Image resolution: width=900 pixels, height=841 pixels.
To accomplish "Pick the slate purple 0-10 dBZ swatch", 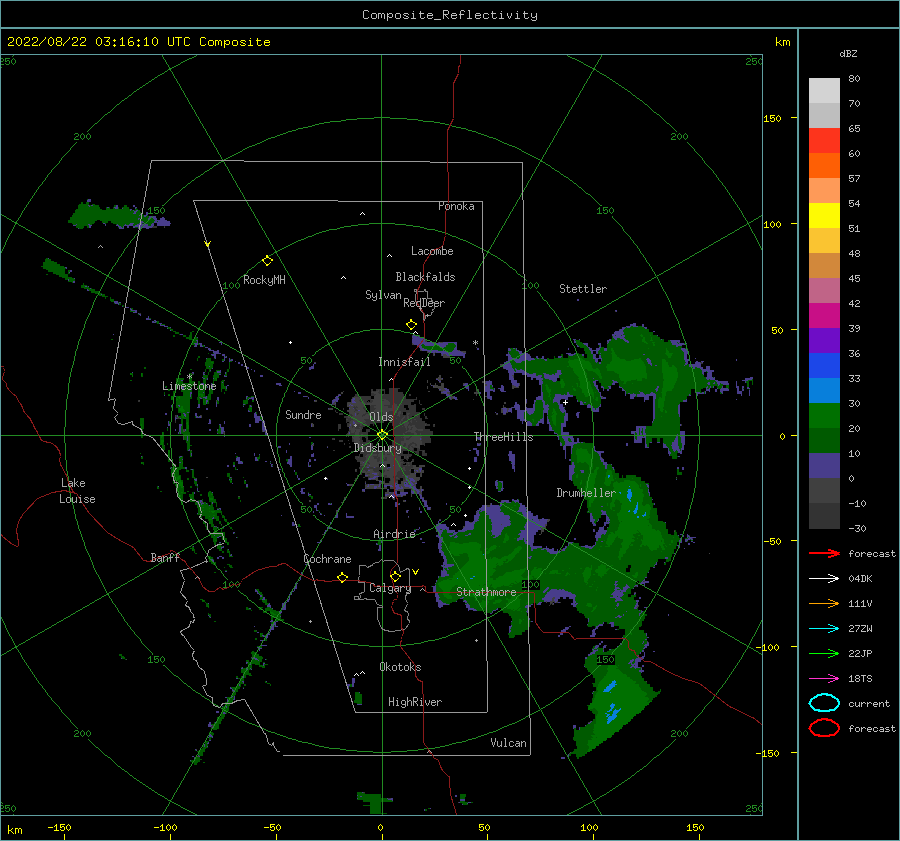I will coord(824,466).
